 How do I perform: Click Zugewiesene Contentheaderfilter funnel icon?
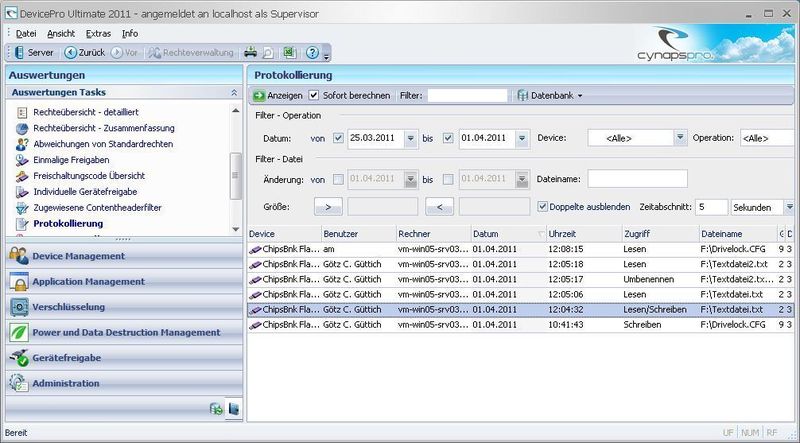pyautogui.click(x=22, y=208)
